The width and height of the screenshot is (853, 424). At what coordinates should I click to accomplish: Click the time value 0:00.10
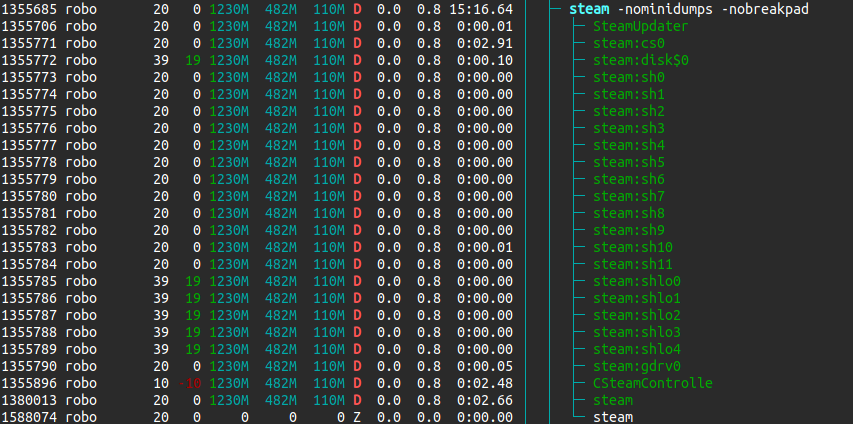point(485,60)
